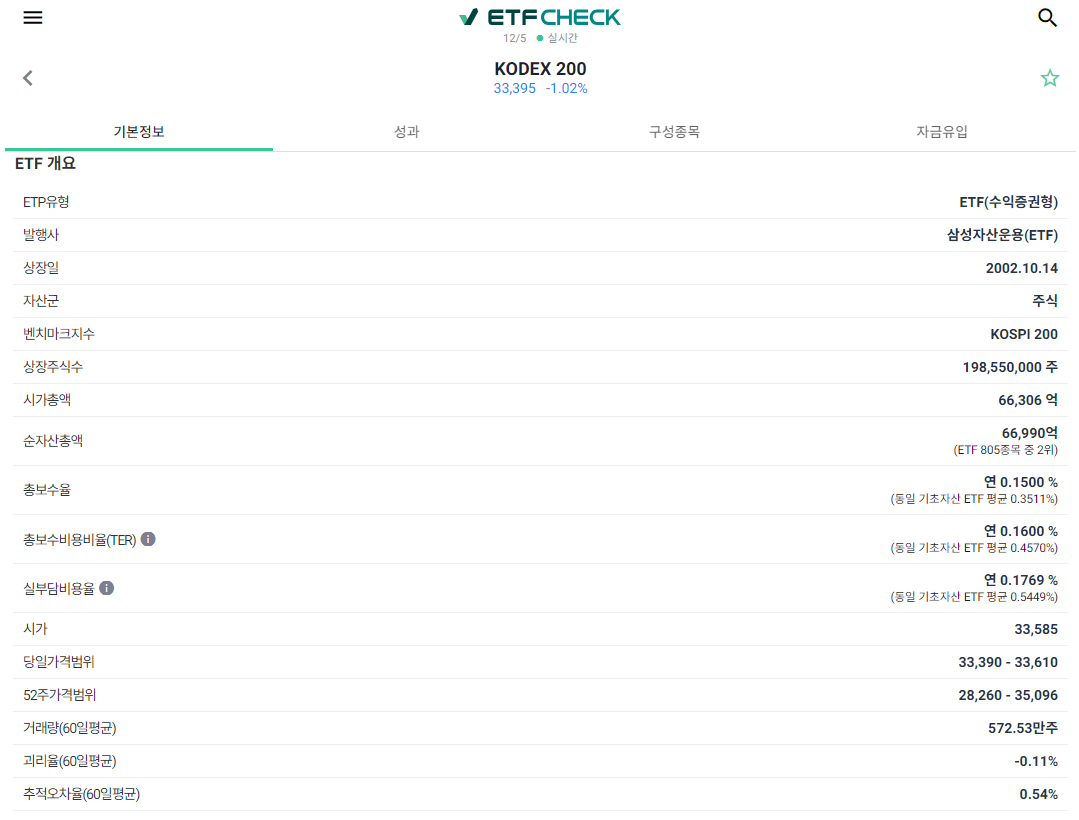
Task: Click the disparity value -0.11%
Action: pyautogui.click(x=1036, y=762)
